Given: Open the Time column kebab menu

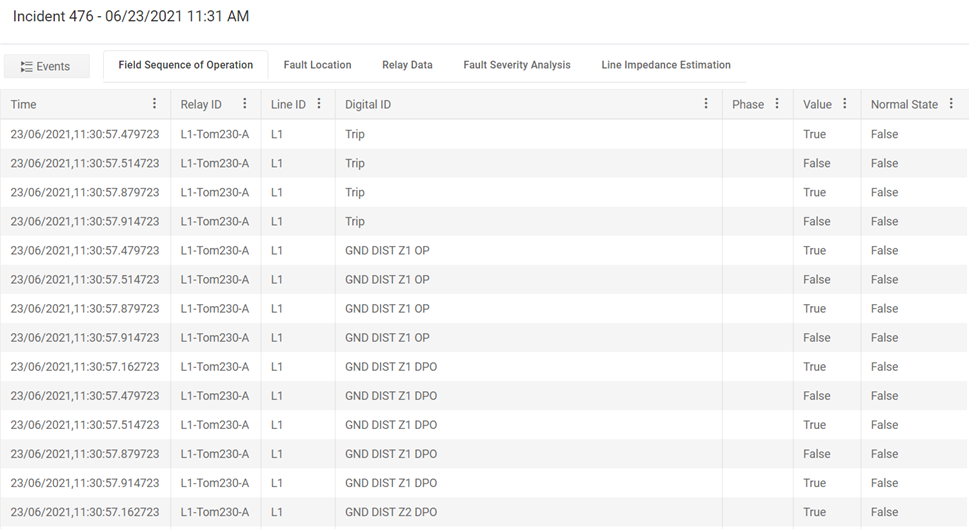Looking at the screenshot, I should [x=154, y=104].
